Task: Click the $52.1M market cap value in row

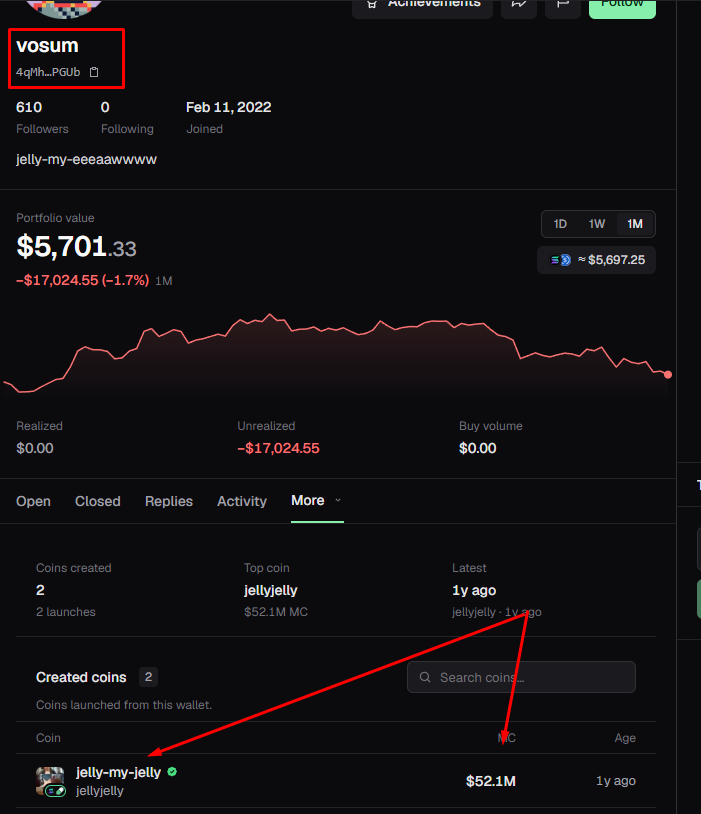Action: coord(491,781)
